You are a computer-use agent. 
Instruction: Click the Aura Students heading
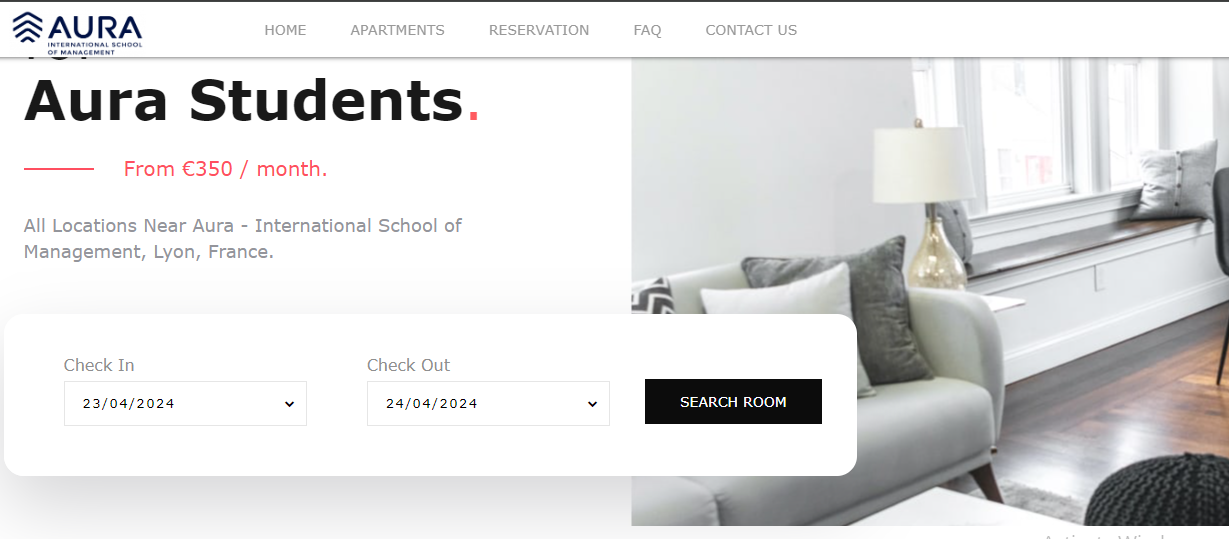point(252,100)
